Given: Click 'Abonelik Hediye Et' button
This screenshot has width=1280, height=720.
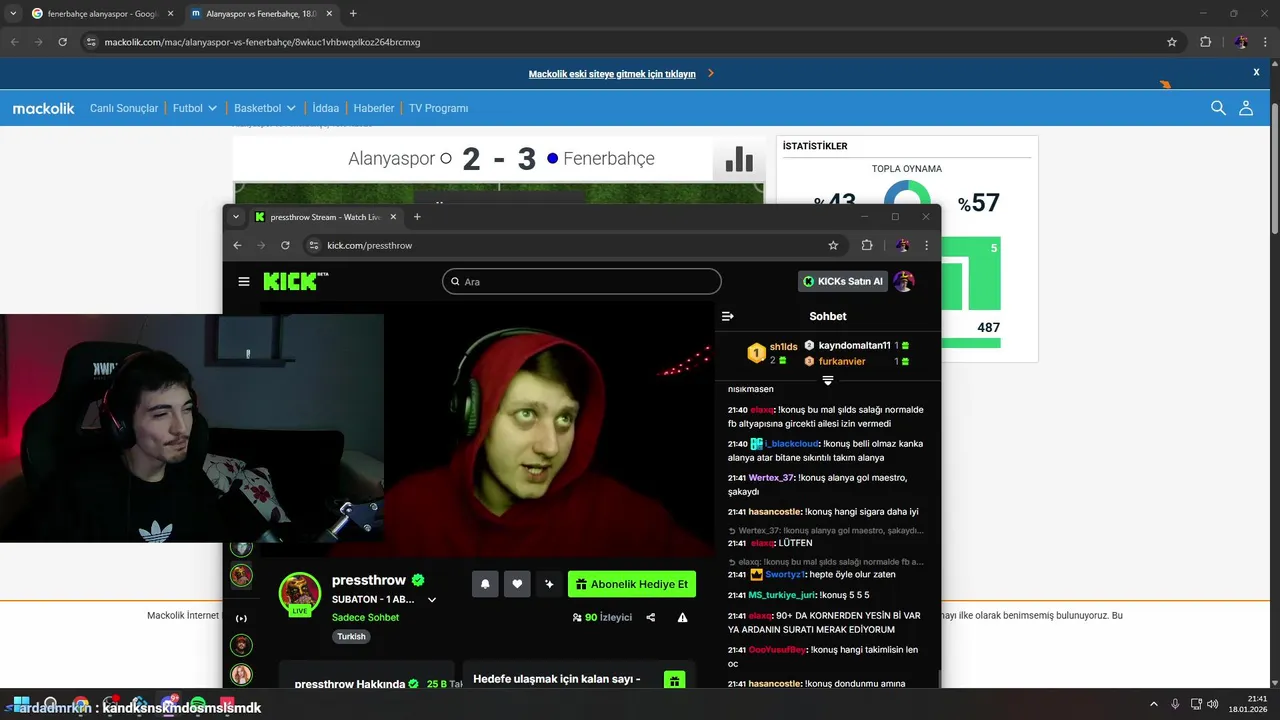Looking at the screenshot, I should 632,584.
